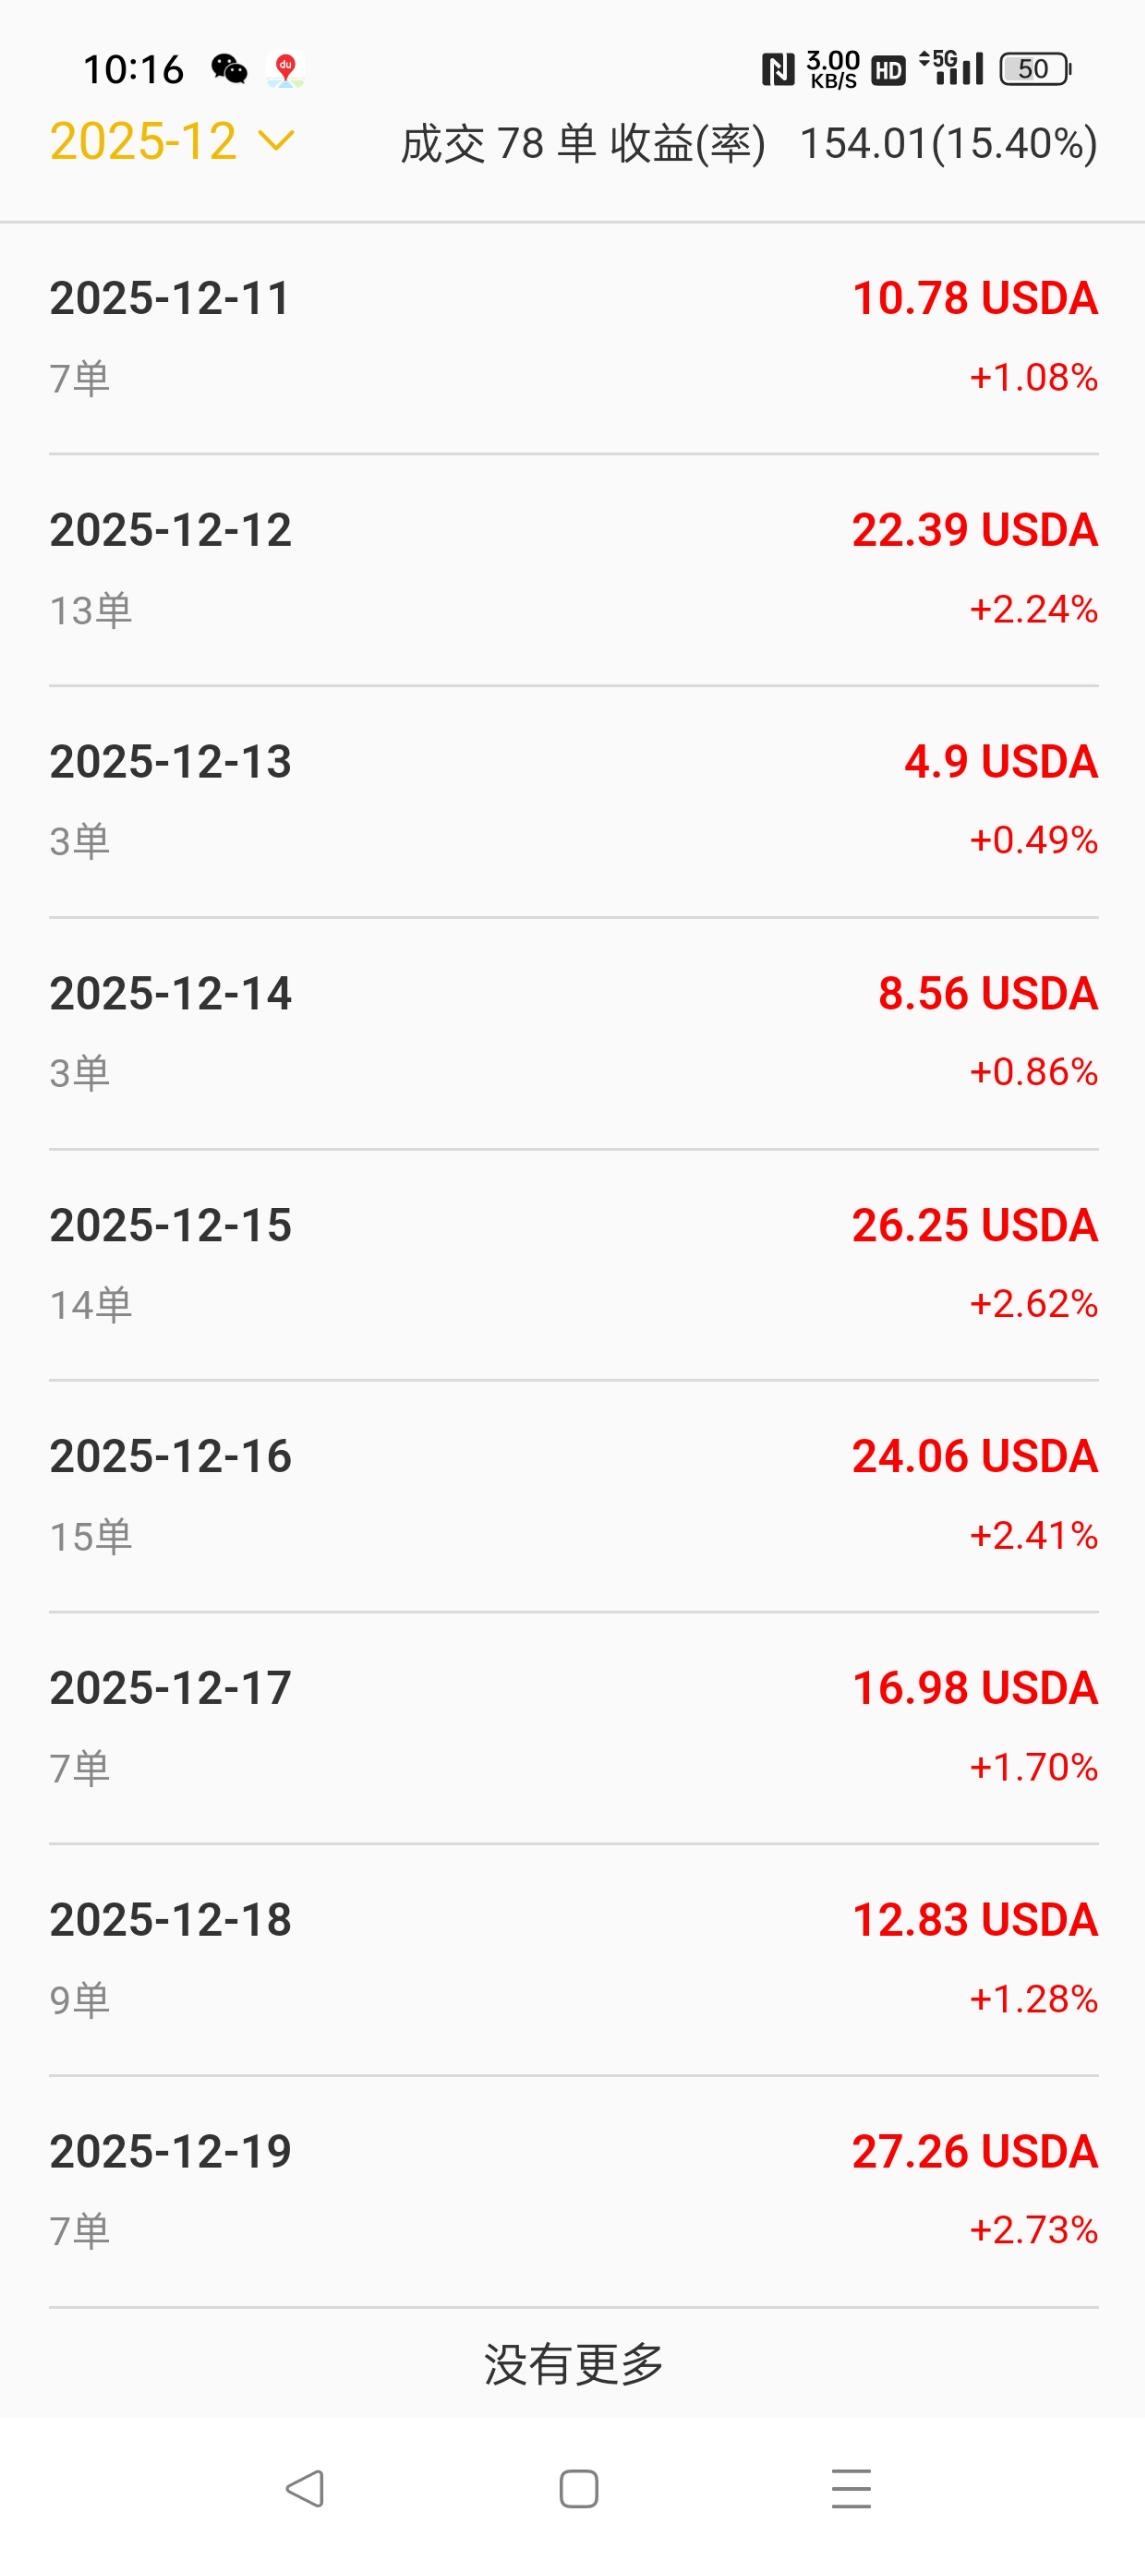The image size is (1145, 2560).
Task: Tap the 4.9 USDA profit amount
Action: 1001,762
